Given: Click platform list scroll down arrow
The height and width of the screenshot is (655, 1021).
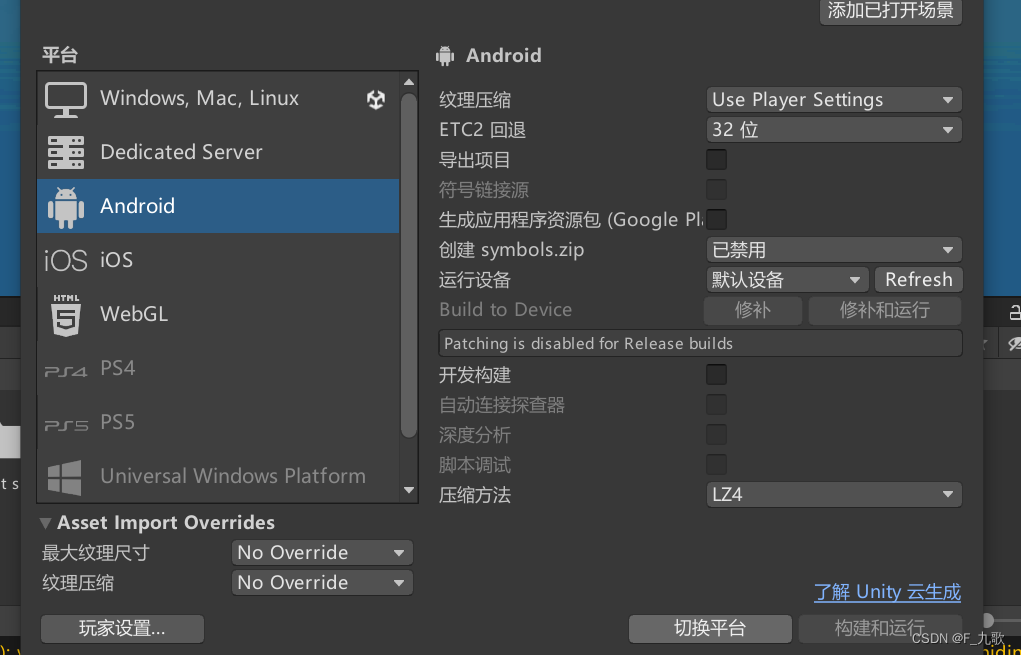Looking at the screenshot, I should [x=409, y=490].
